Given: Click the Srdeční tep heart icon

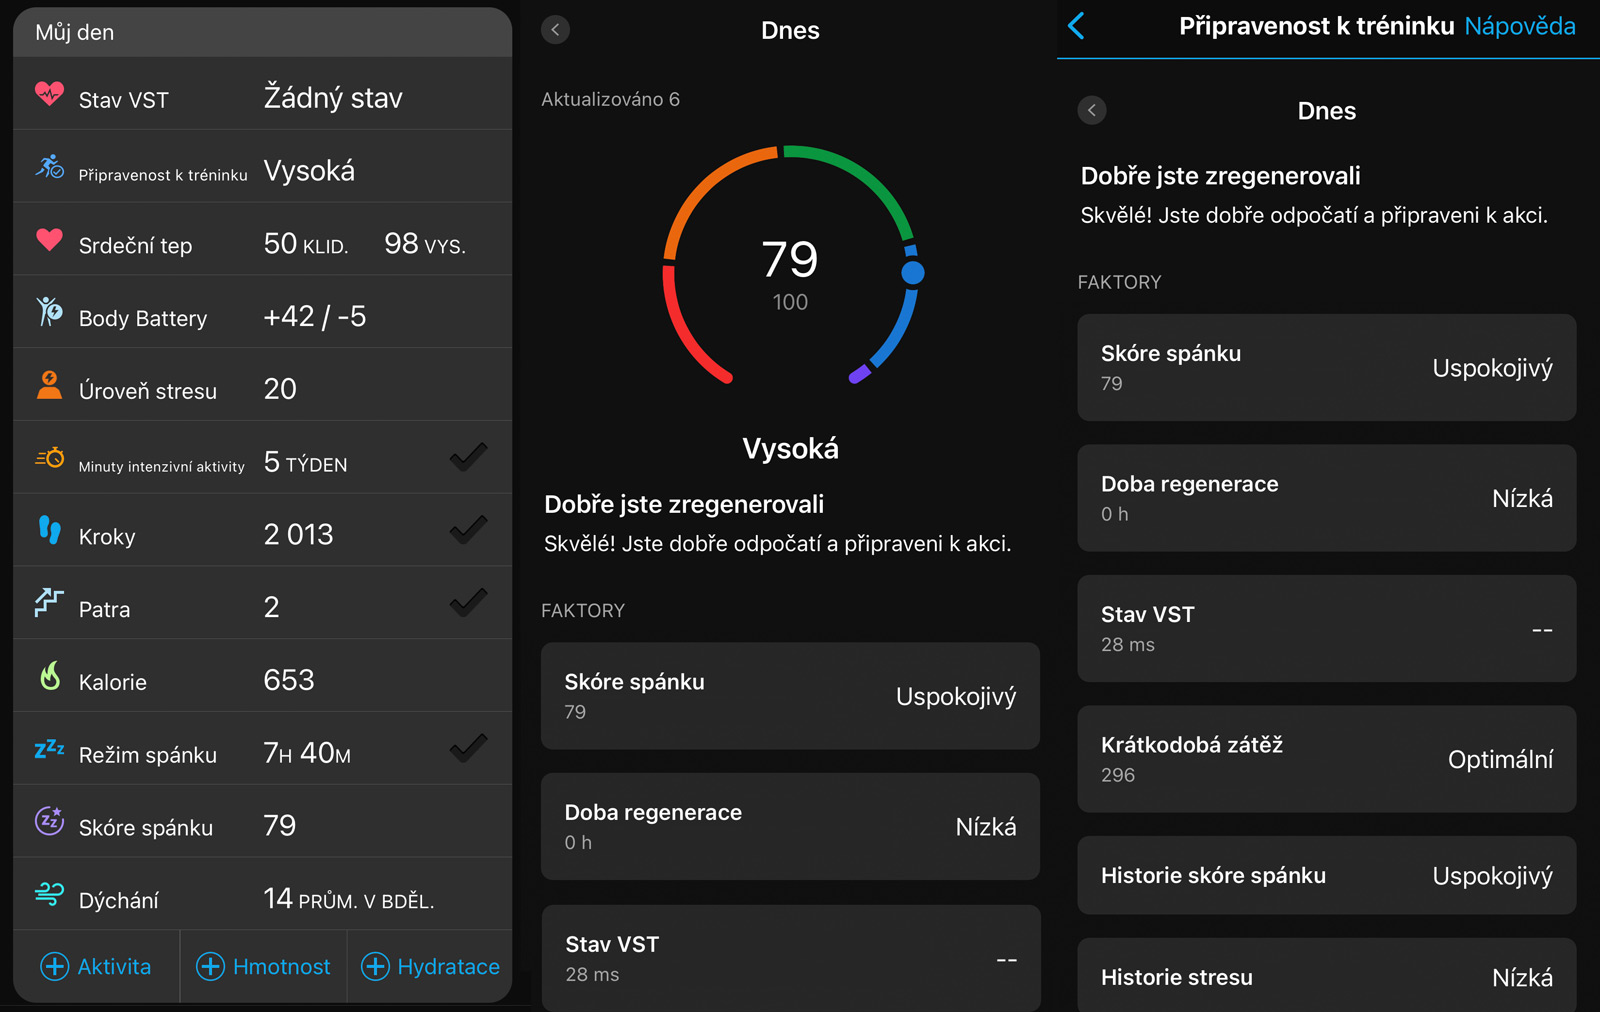Looking at the screenshot, I should coord(49,240).
